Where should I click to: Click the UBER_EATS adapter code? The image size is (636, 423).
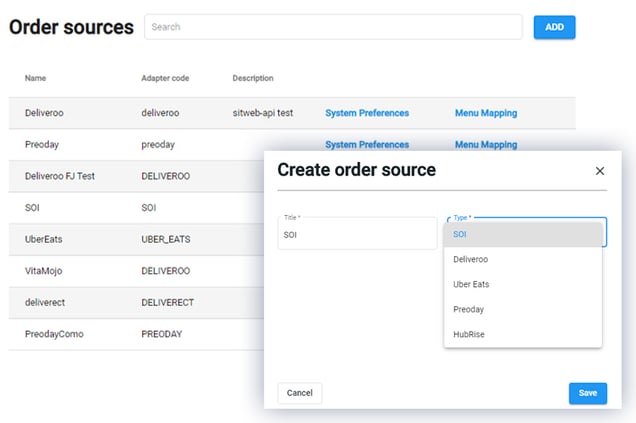pyautogui.click(x=165, y=240)
